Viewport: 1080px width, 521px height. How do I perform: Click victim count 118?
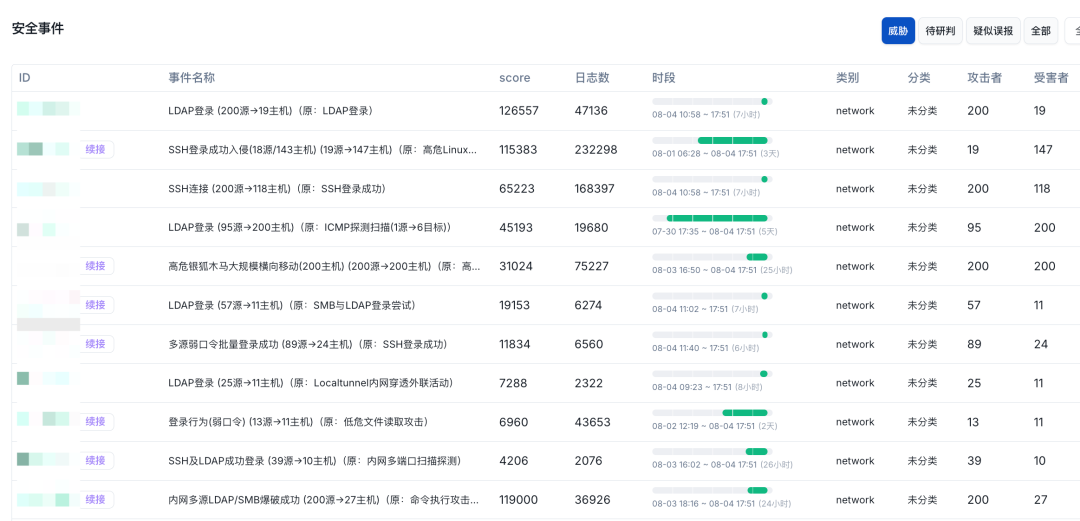click(x=1042, y=188)
